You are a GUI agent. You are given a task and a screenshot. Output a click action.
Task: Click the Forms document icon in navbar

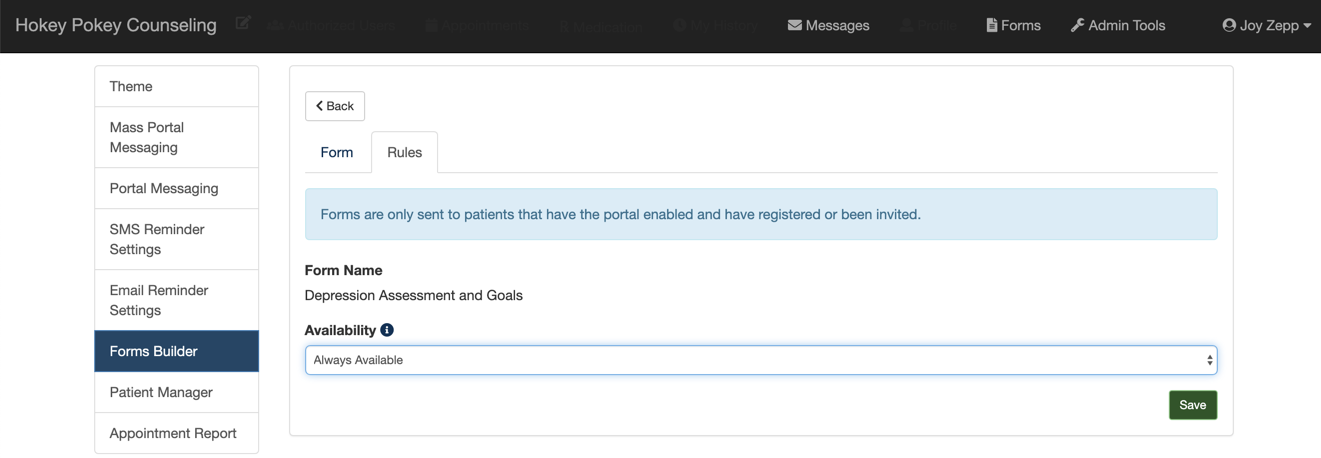992,25
